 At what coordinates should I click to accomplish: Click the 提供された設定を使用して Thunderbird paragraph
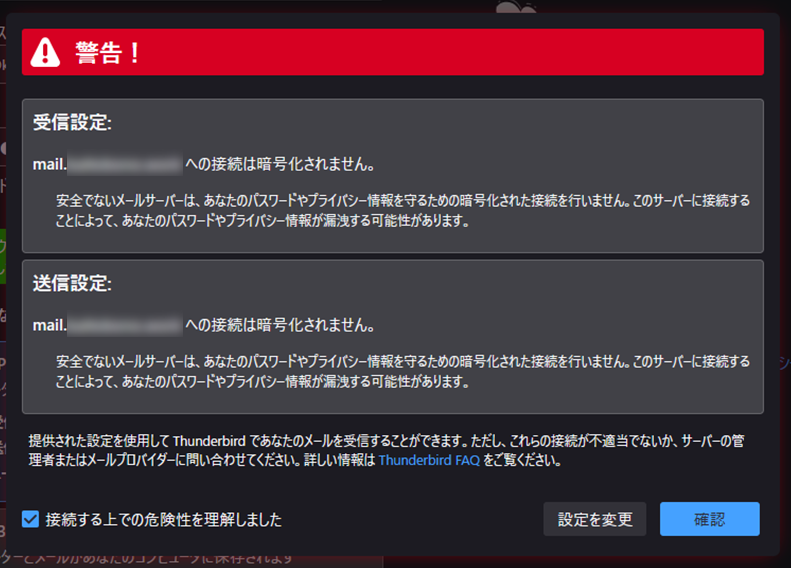(x=386, y=450)
